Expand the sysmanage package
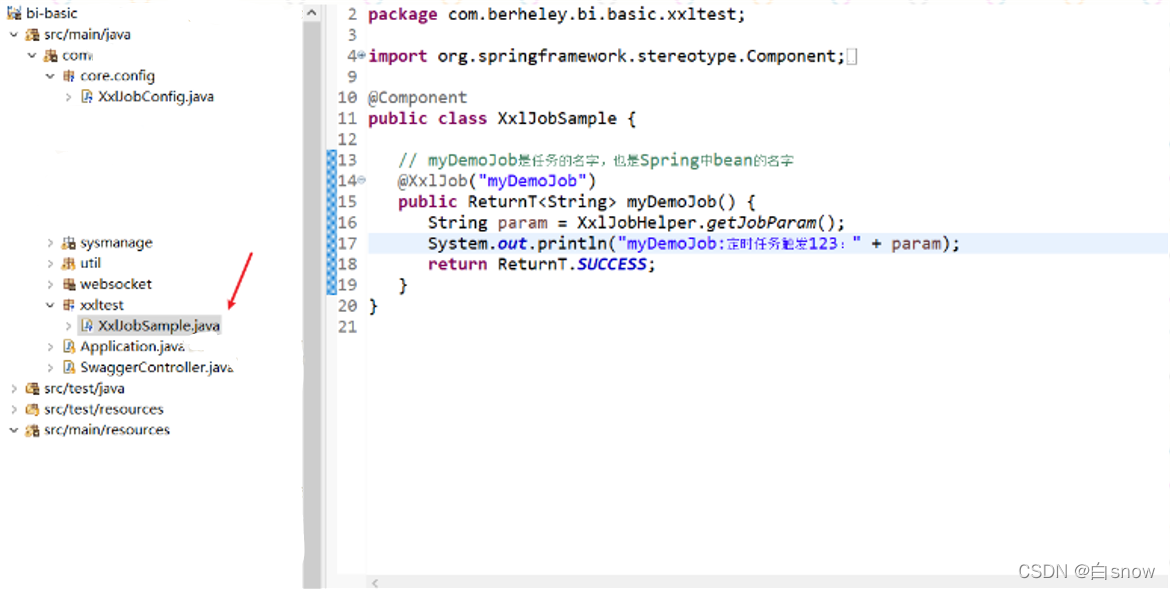 50,243
